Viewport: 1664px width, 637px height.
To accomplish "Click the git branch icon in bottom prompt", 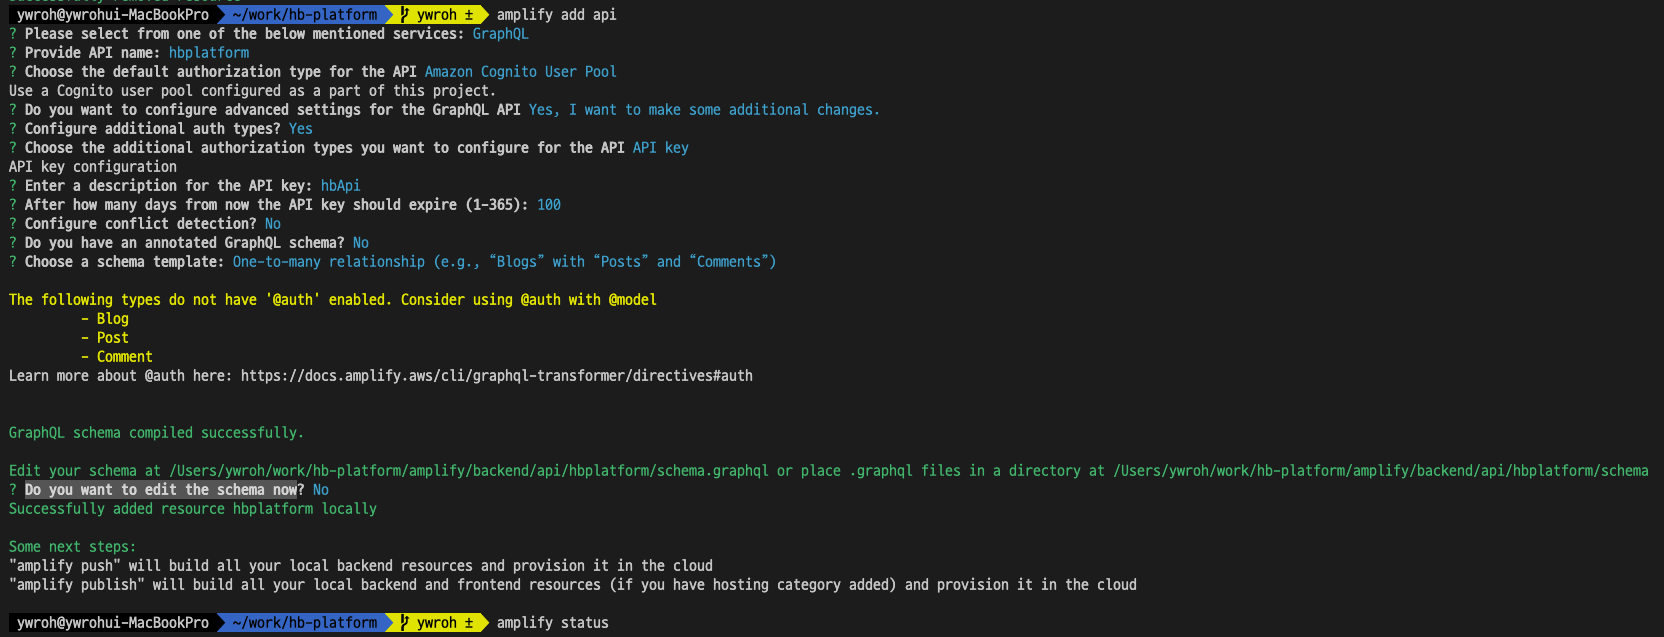I will (x=405, y=623).
